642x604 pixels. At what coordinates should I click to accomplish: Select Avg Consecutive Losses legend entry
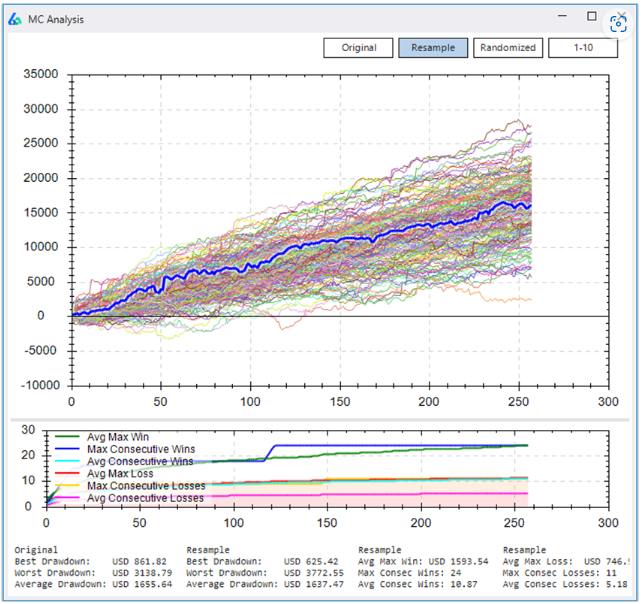coord(146,498)
